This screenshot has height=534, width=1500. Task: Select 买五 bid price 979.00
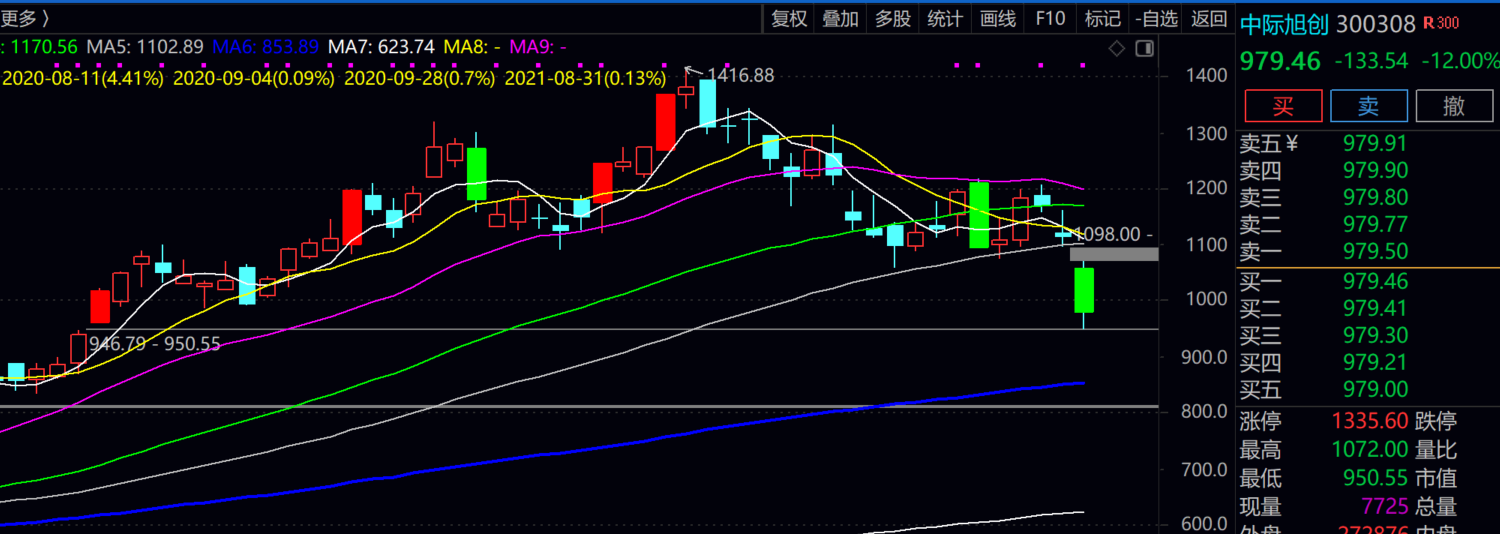point(1375,390)
